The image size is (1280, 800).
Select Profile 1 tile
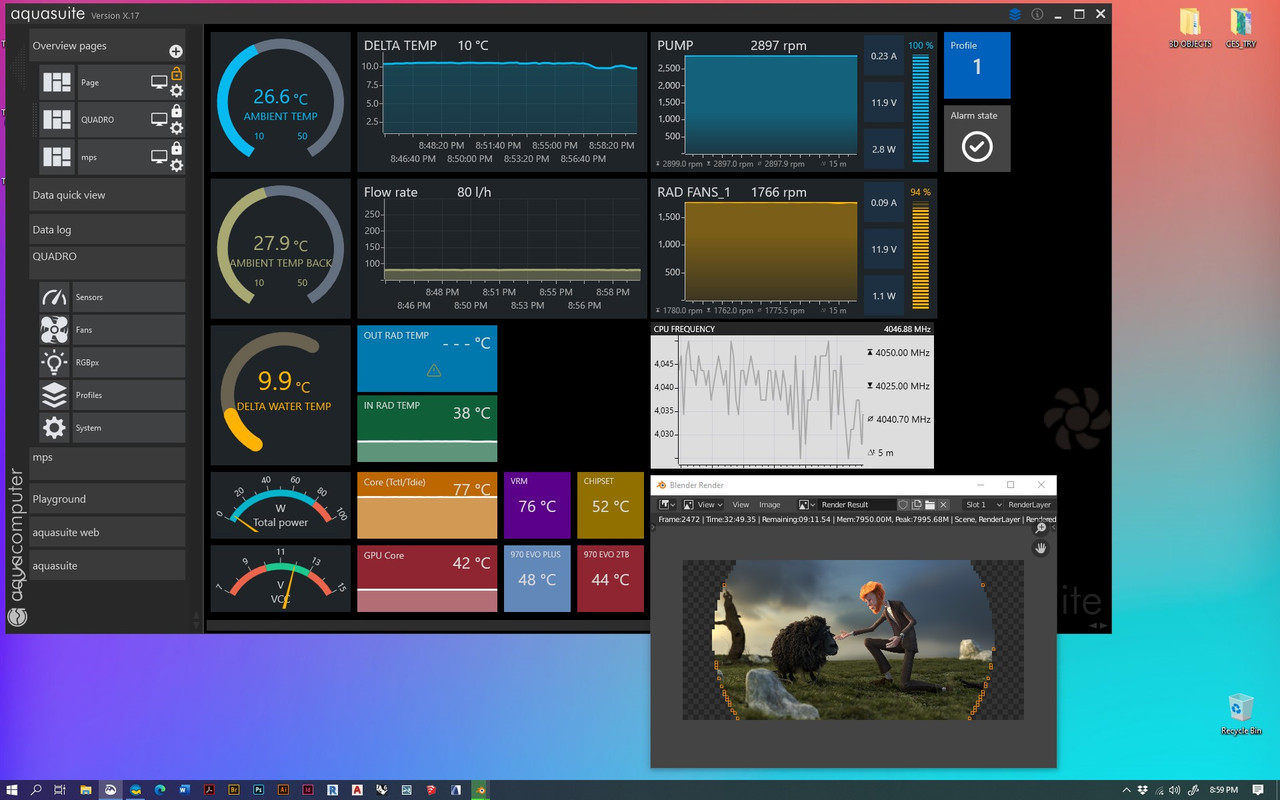[x=977, y=65]
